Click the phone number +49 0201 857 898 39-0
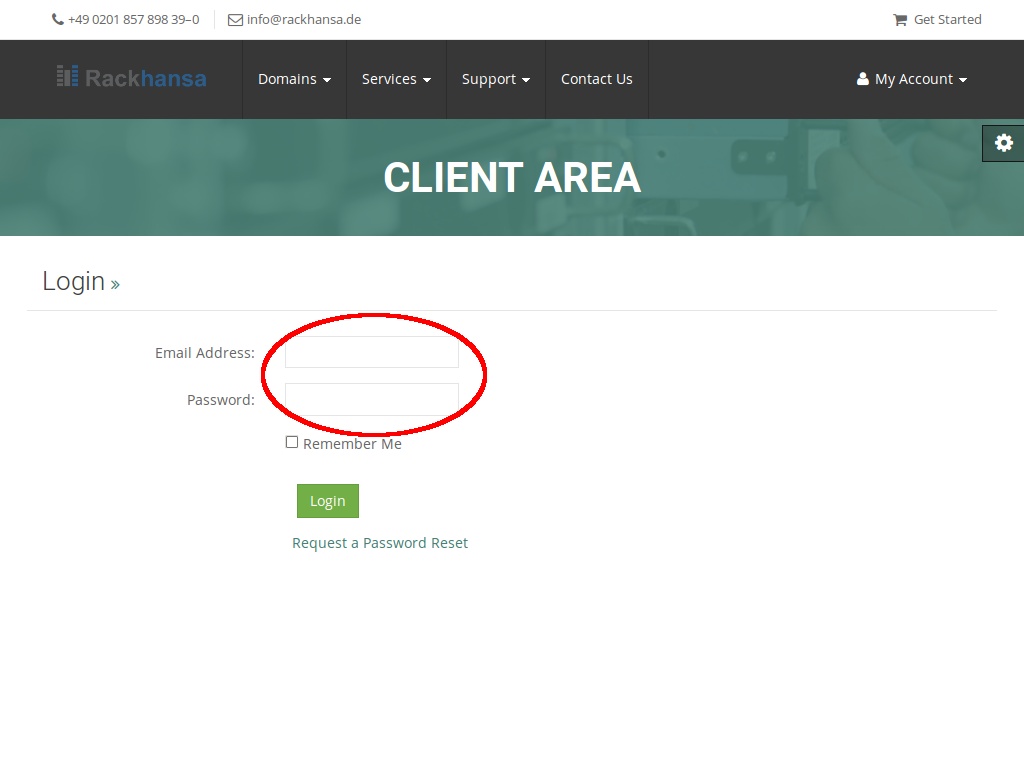The height and width of the screenshot is (768, 1024). pyautogui.click(x=134, y=20)
